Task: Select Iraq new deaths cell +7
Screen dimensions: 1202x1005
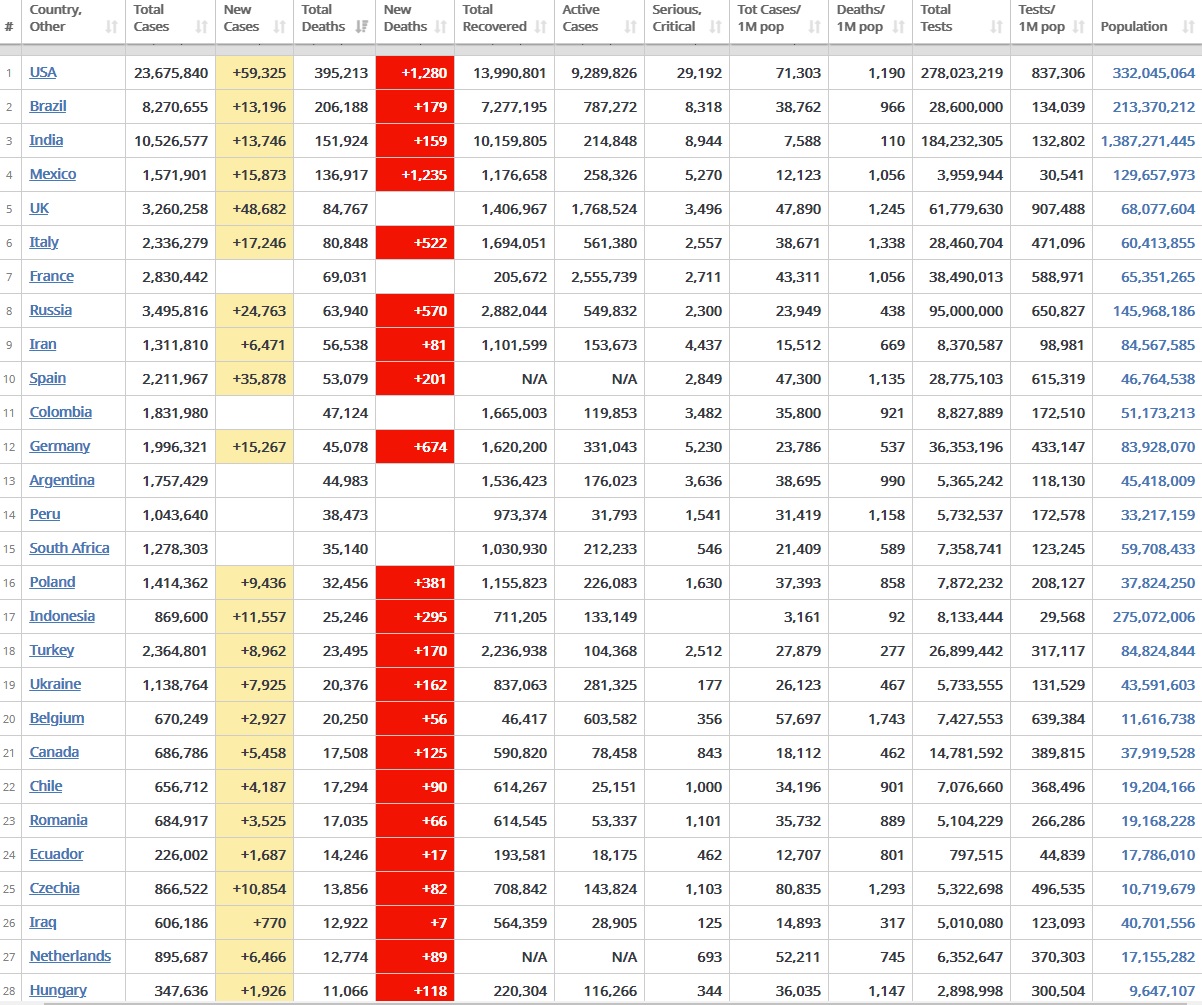Action: click(415, 923)
